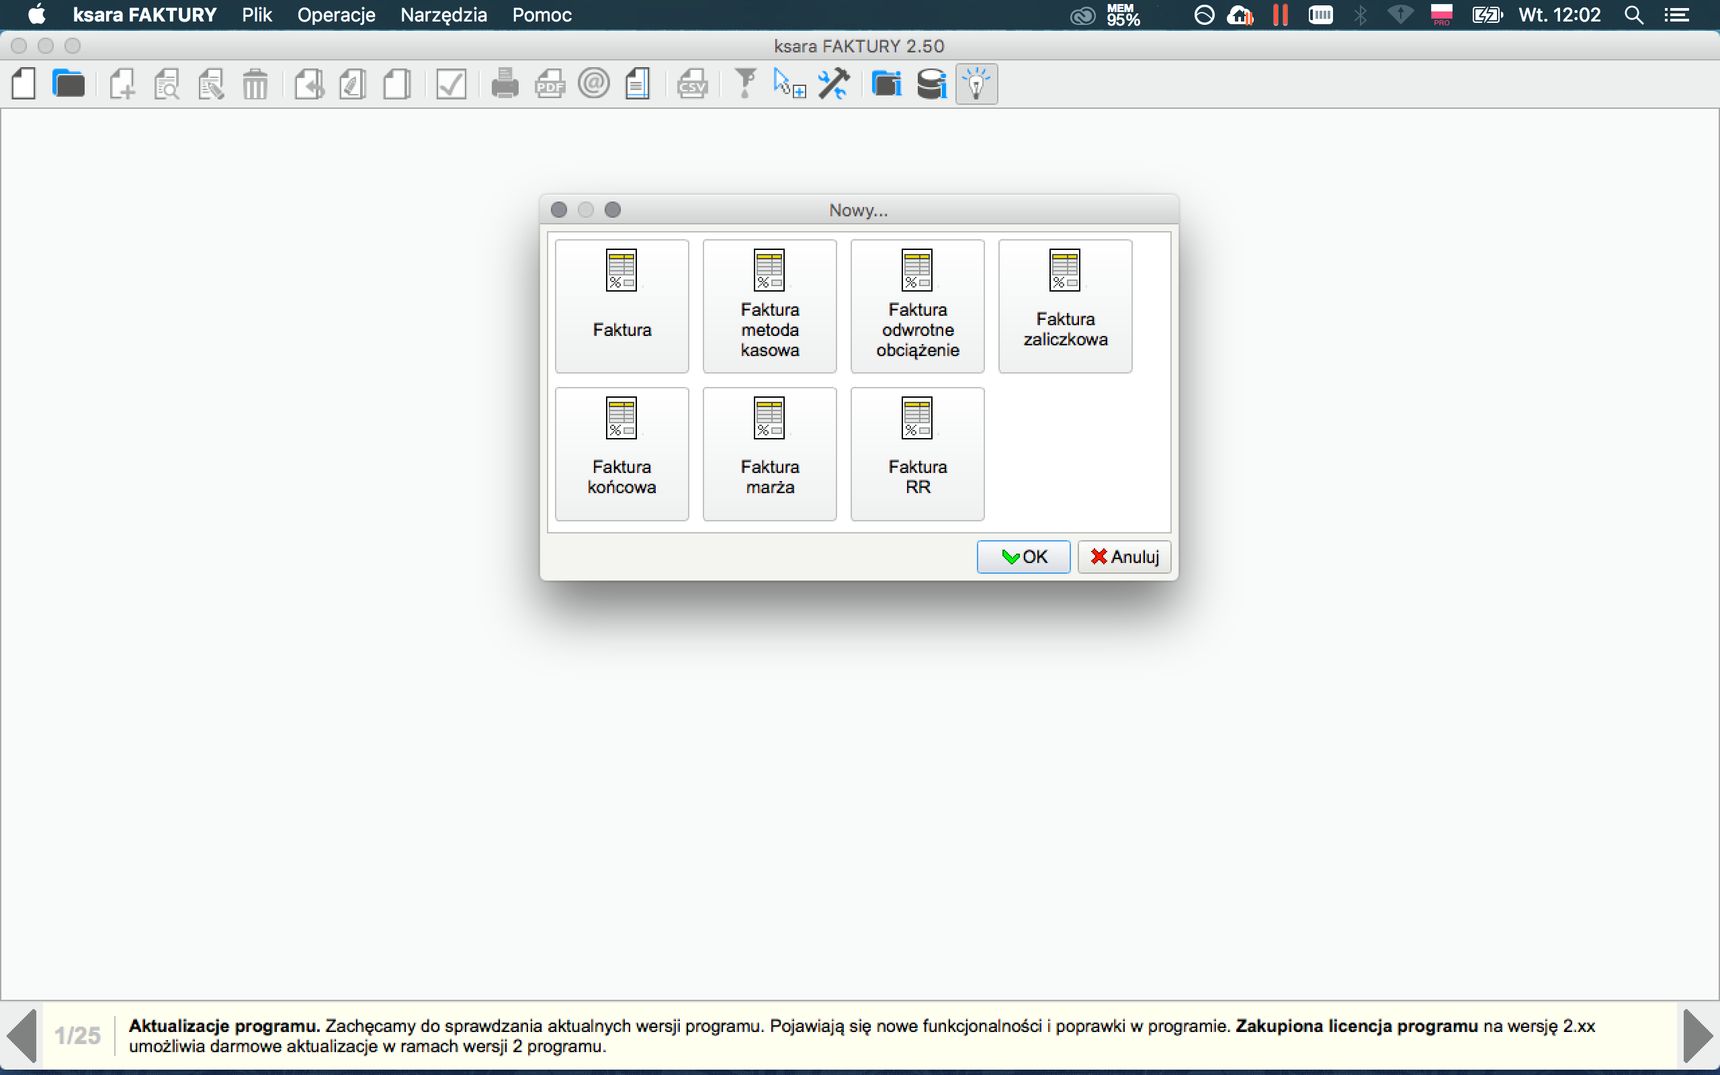
Task: Click the duplicate pages toolbar icon
Action: (397, 84)
